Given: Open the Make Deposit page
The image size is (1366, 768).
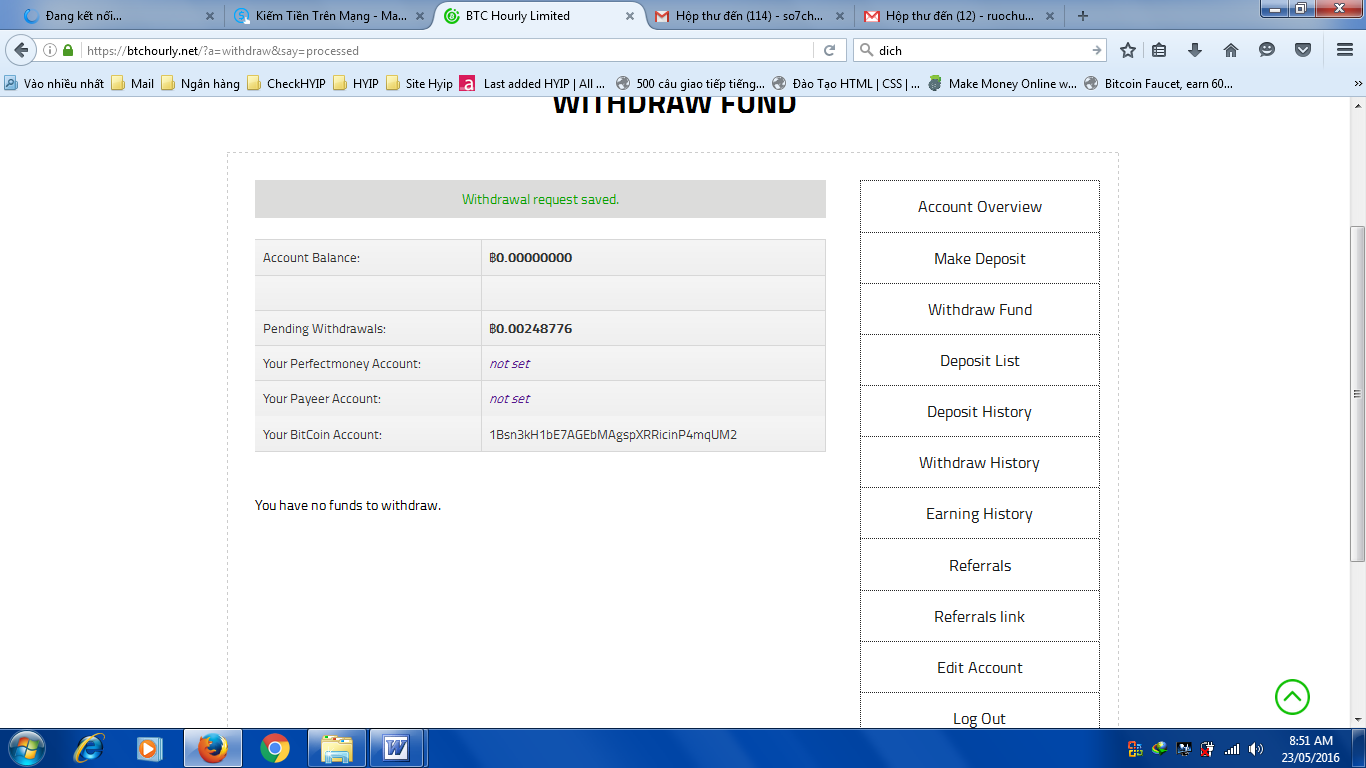Looking at the screenshot, I should (x=980, y=259).
